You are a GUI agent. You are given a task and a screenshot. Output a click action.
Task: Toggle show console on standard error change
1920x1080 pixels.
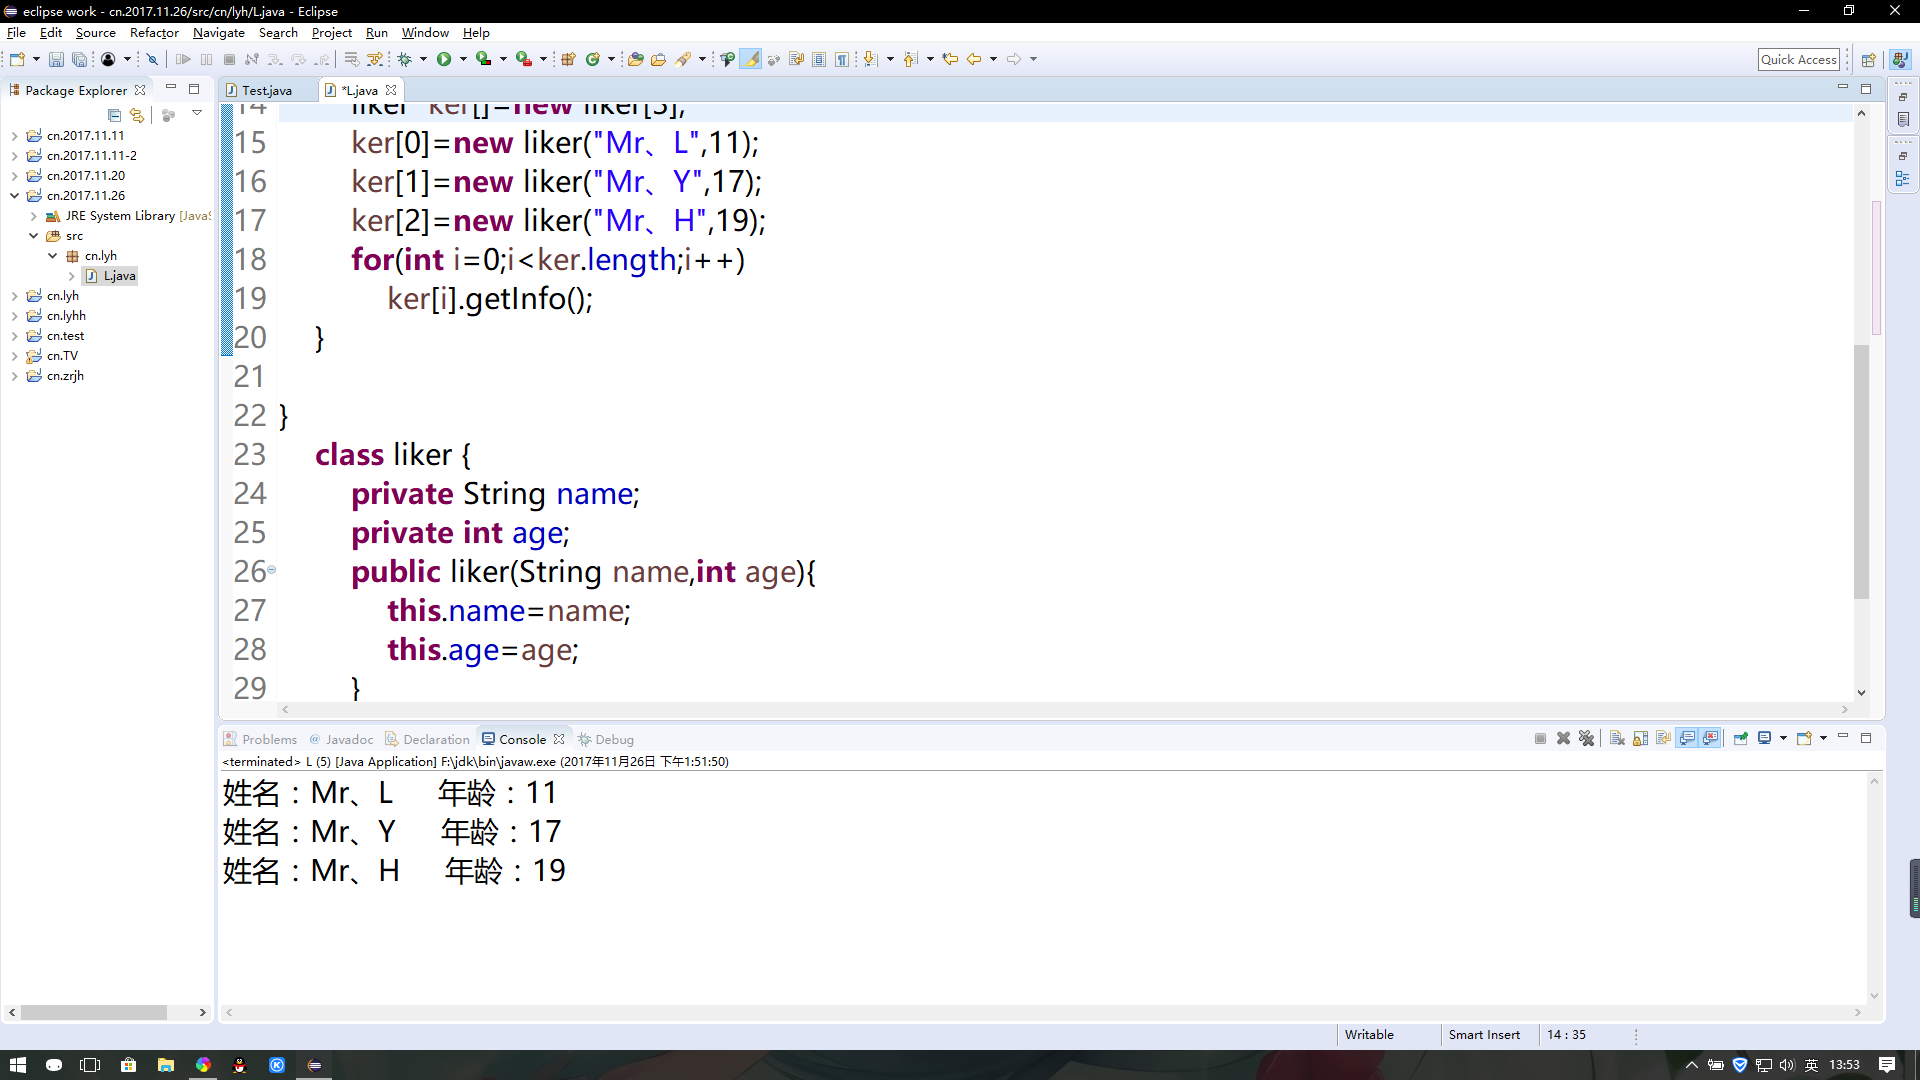pos(1711,738)
